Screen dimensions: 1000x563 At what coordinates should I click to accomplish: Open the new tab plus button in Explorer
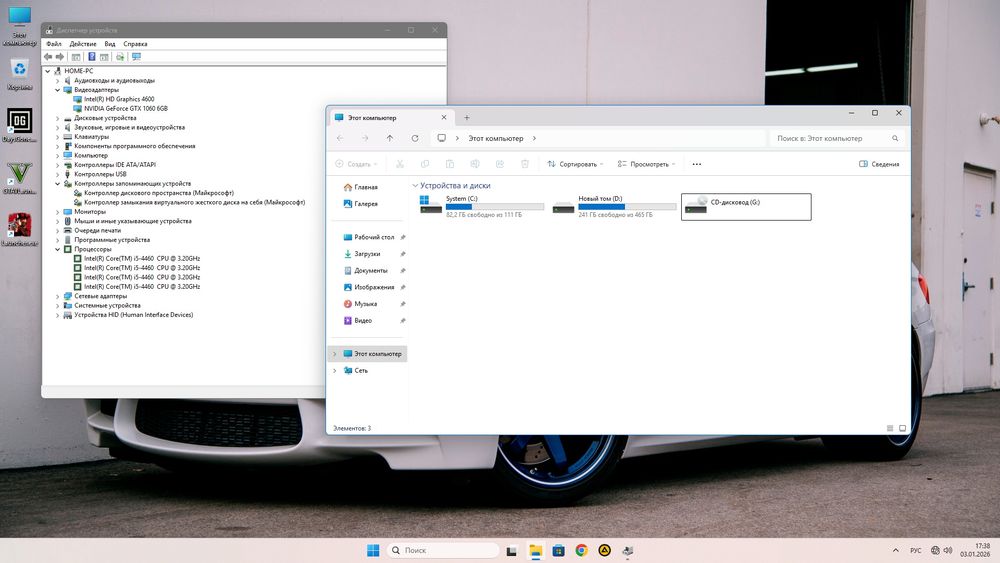click(466, 118)
